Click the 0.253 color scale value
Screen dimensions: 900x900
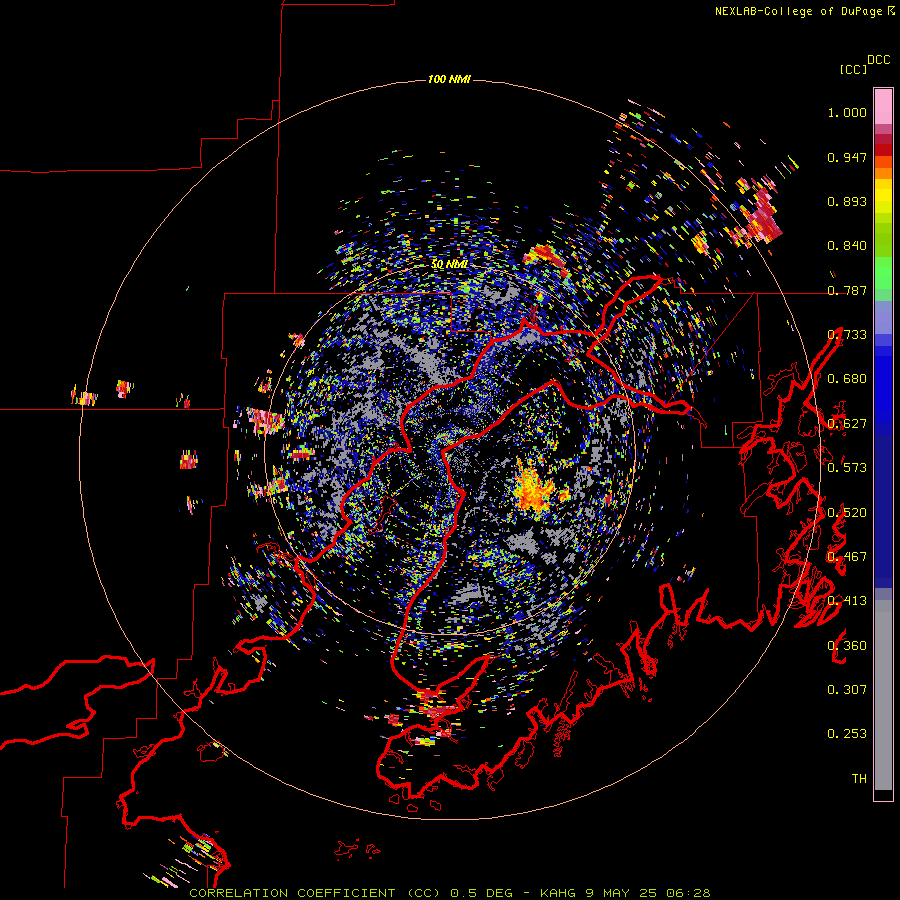(x=847, y=734)
